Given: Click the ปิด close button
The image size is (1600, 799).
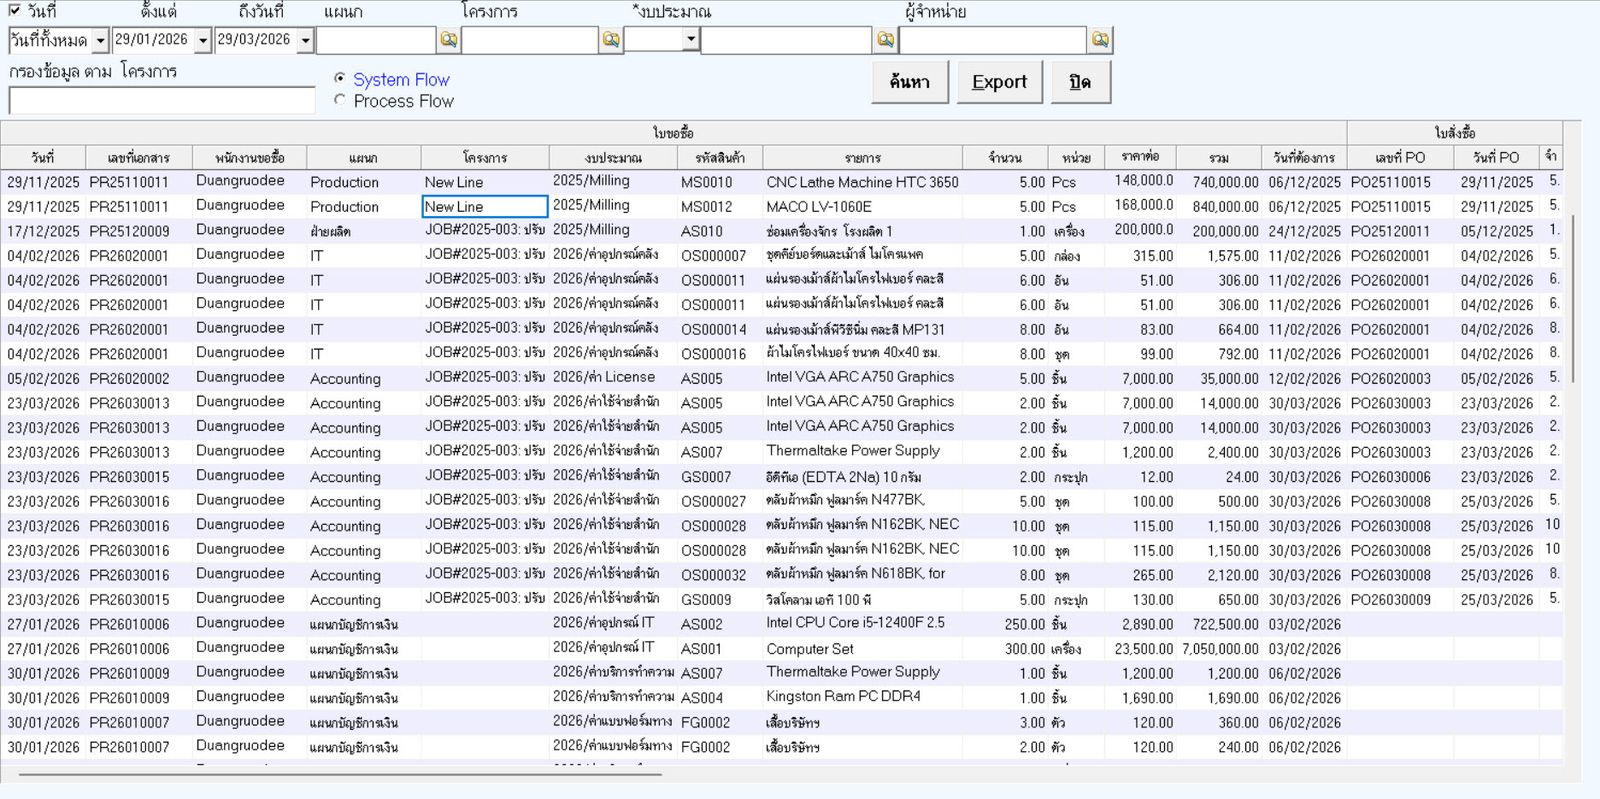Looking at the screenshot, I should click(x=1080, y=82).
